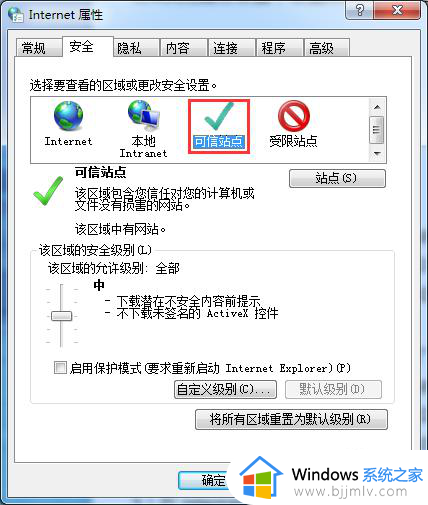
Task: Switch to the 常规 tab
Action: 33,48
